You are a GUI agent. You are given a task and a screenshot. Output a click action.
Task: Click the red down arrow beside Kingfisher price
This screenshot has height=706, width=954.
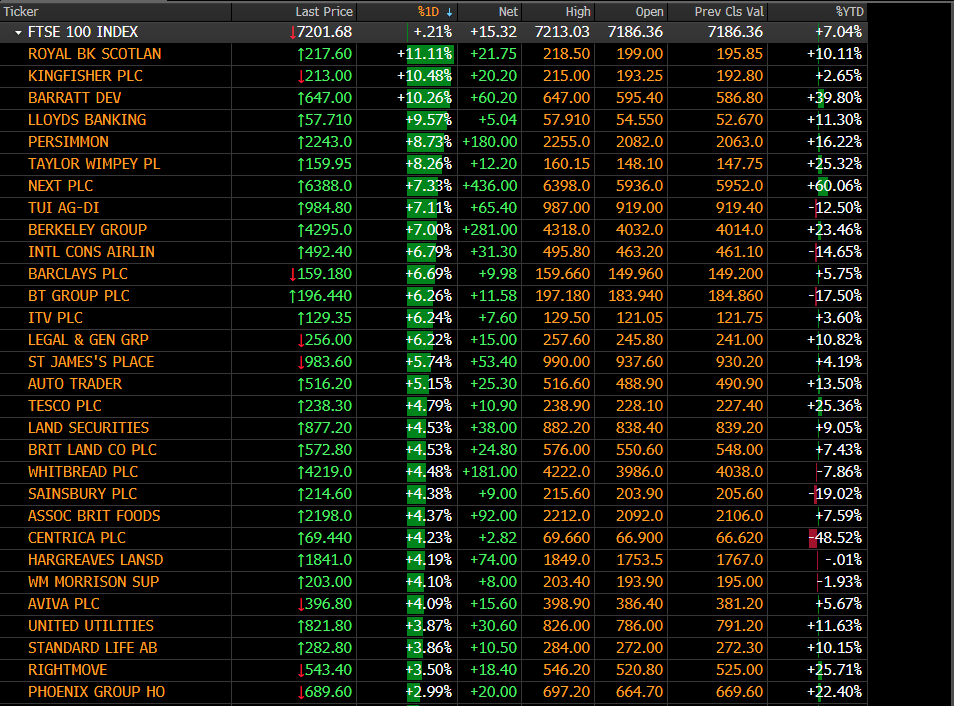coord(301,76)
